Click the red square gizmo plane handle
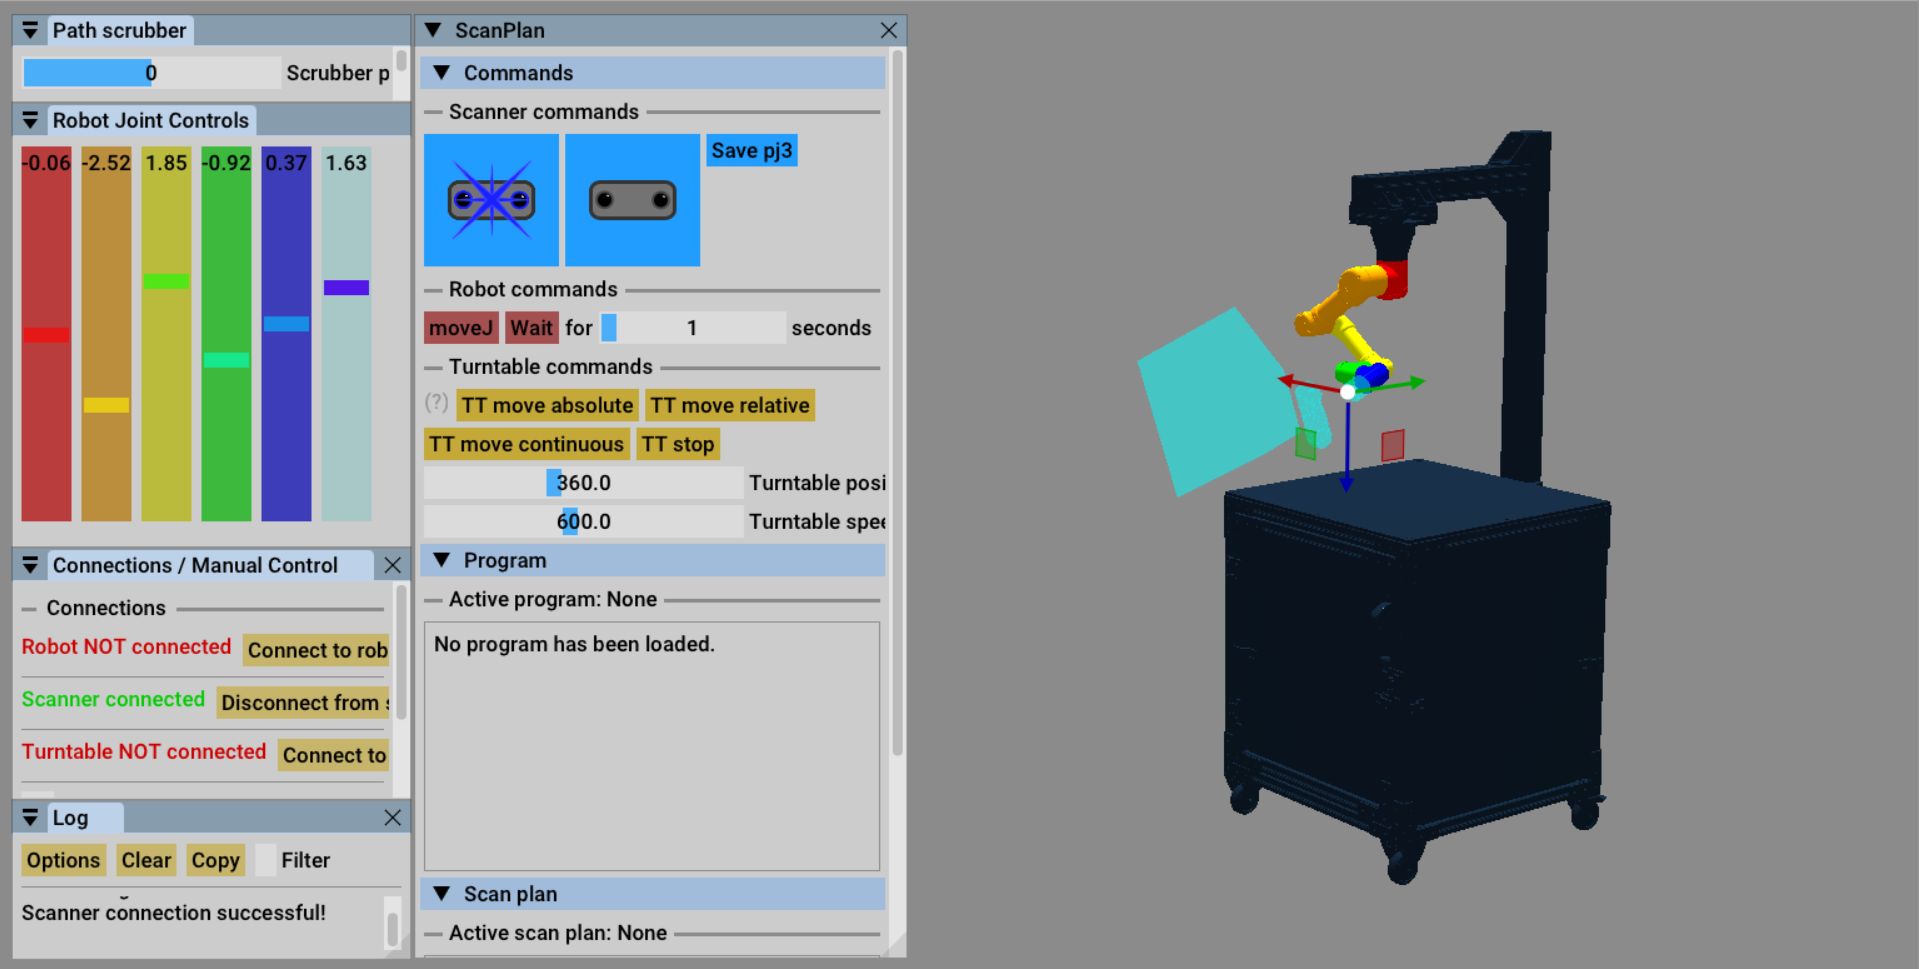This screenshot has width=1919, height=969. coord(1392,445)
